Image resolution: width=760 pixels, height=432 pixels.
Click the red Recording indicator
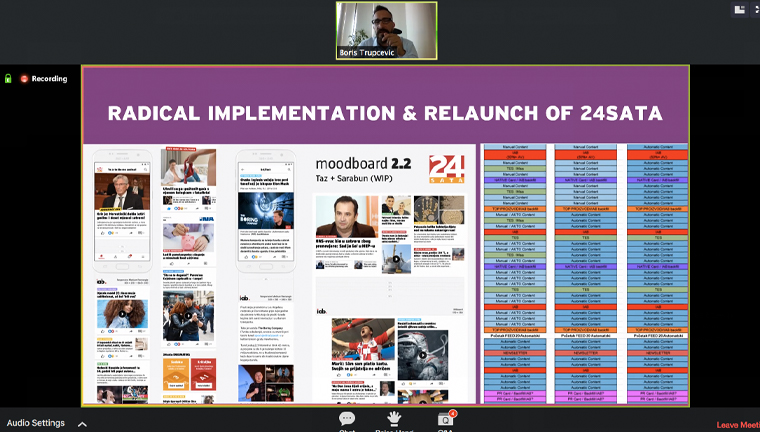[x=24, y=79]
